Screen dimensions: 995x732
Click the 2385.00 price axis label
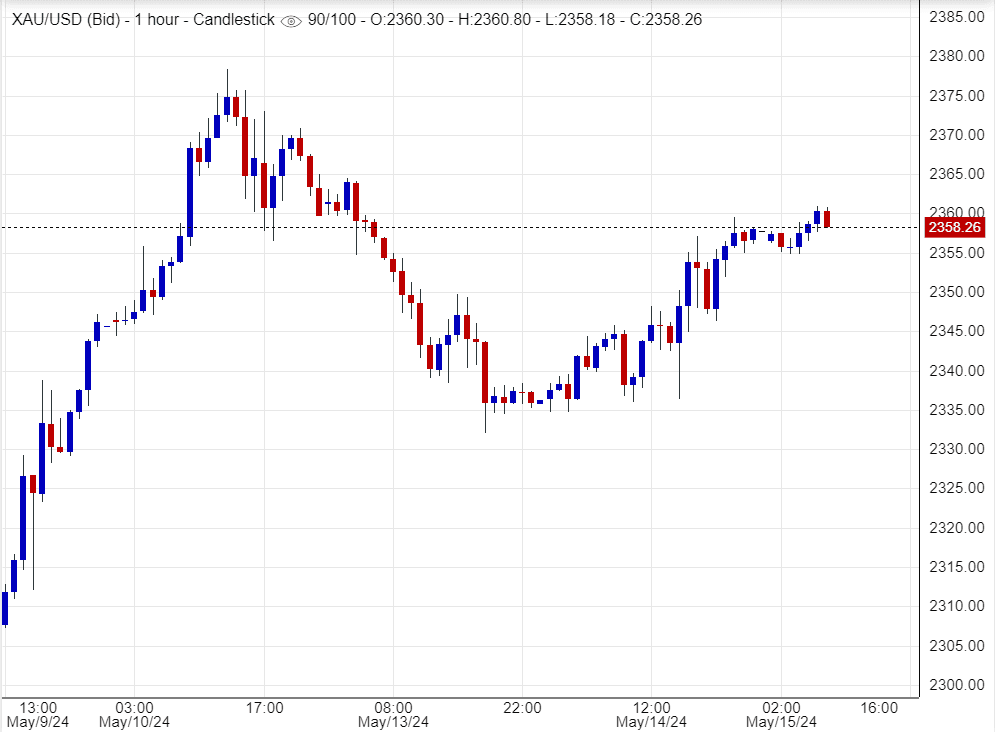tap(955, 17)
